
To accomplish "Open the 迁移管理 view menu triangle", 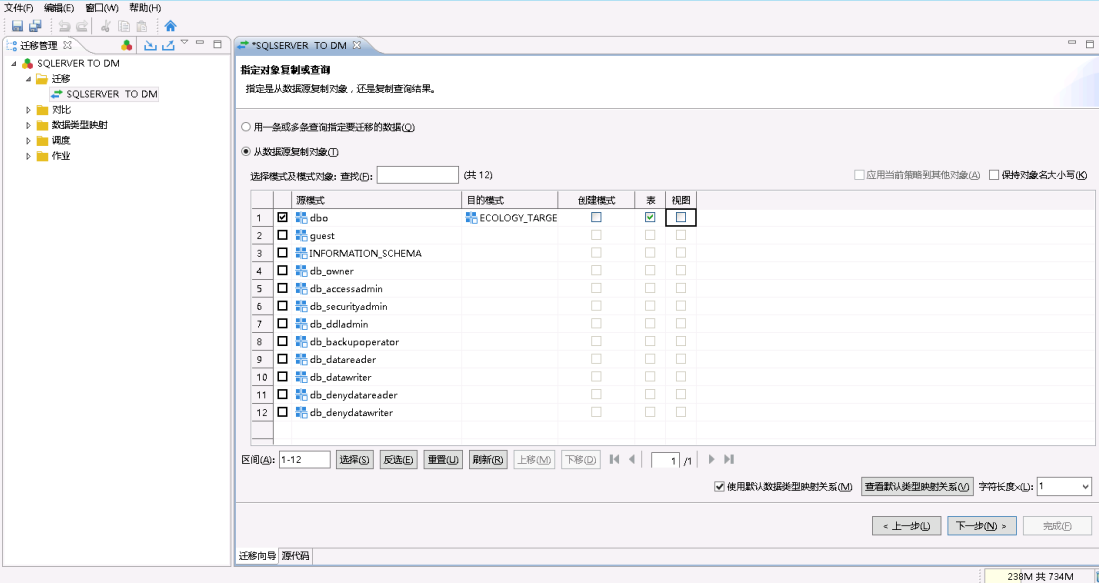I will (x=184, y=43).
